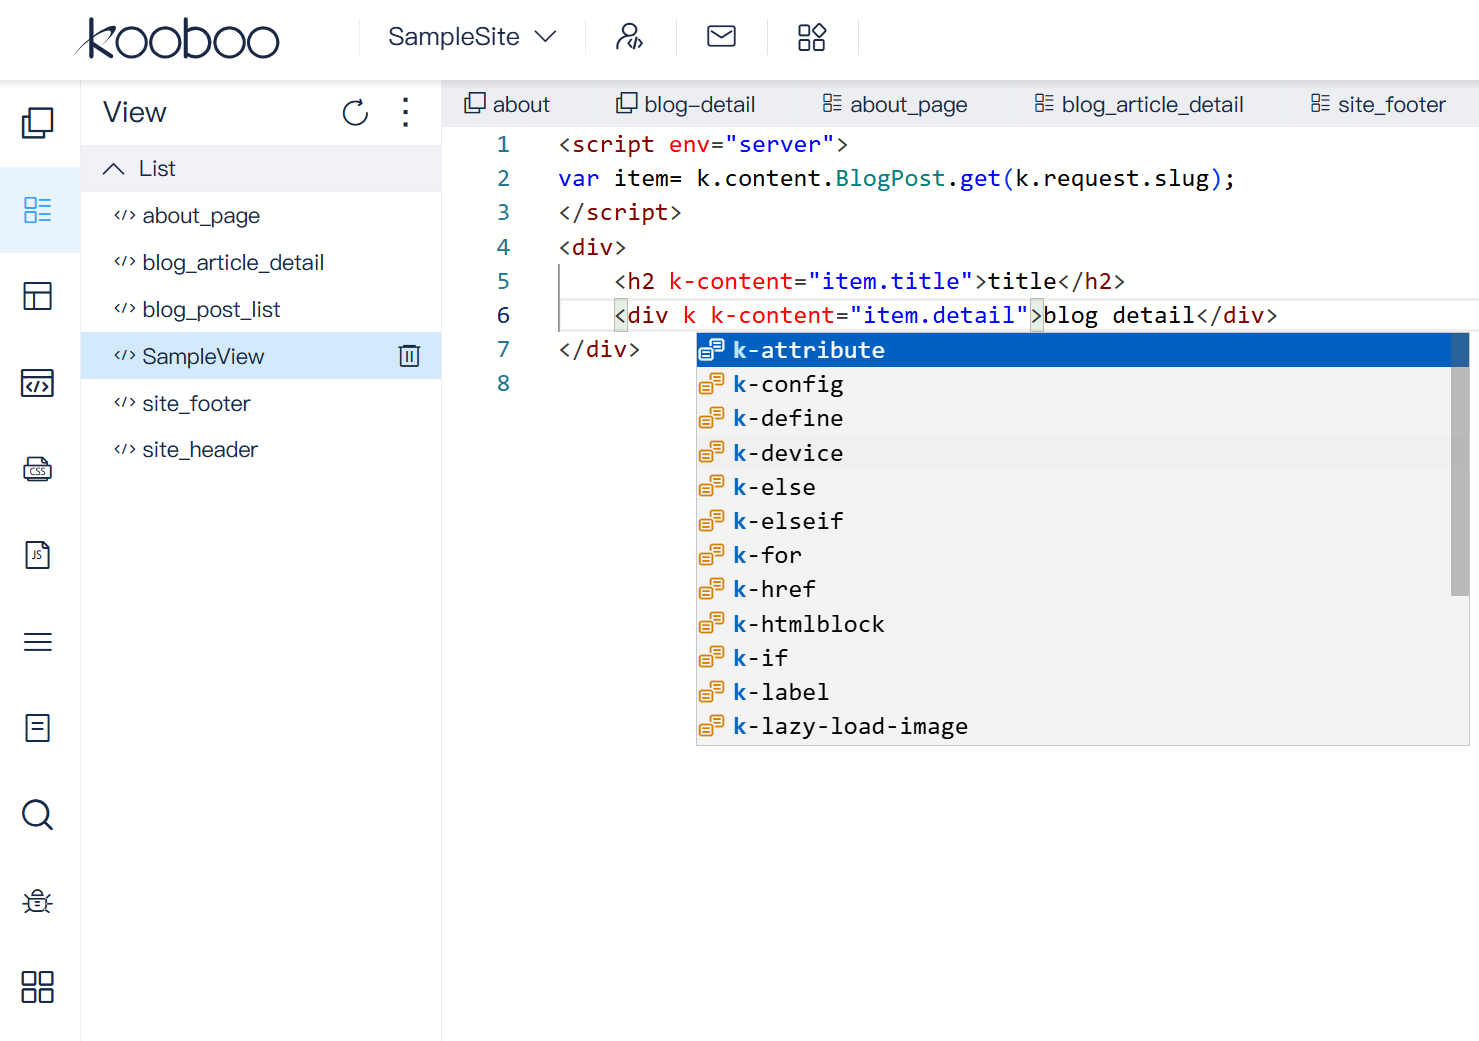The height and width of the screenshot is (1041, 1479).
Task: Switch to the blog-detail tab
Action: tap(686, 104)
